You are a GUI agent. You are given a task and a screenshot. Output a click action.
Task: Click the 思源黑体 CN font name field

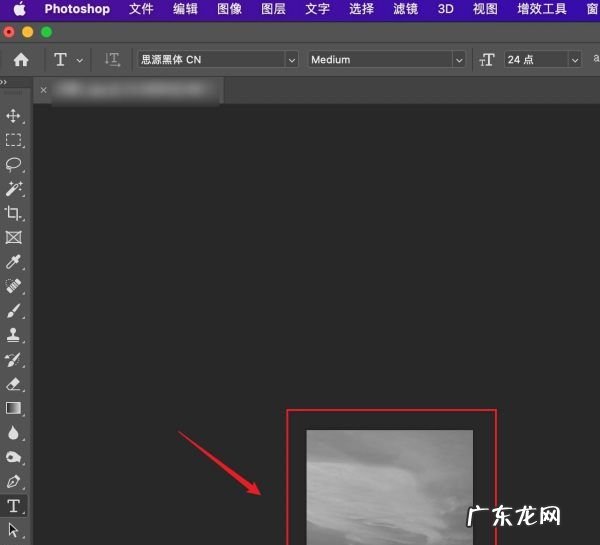coord(212,60)
